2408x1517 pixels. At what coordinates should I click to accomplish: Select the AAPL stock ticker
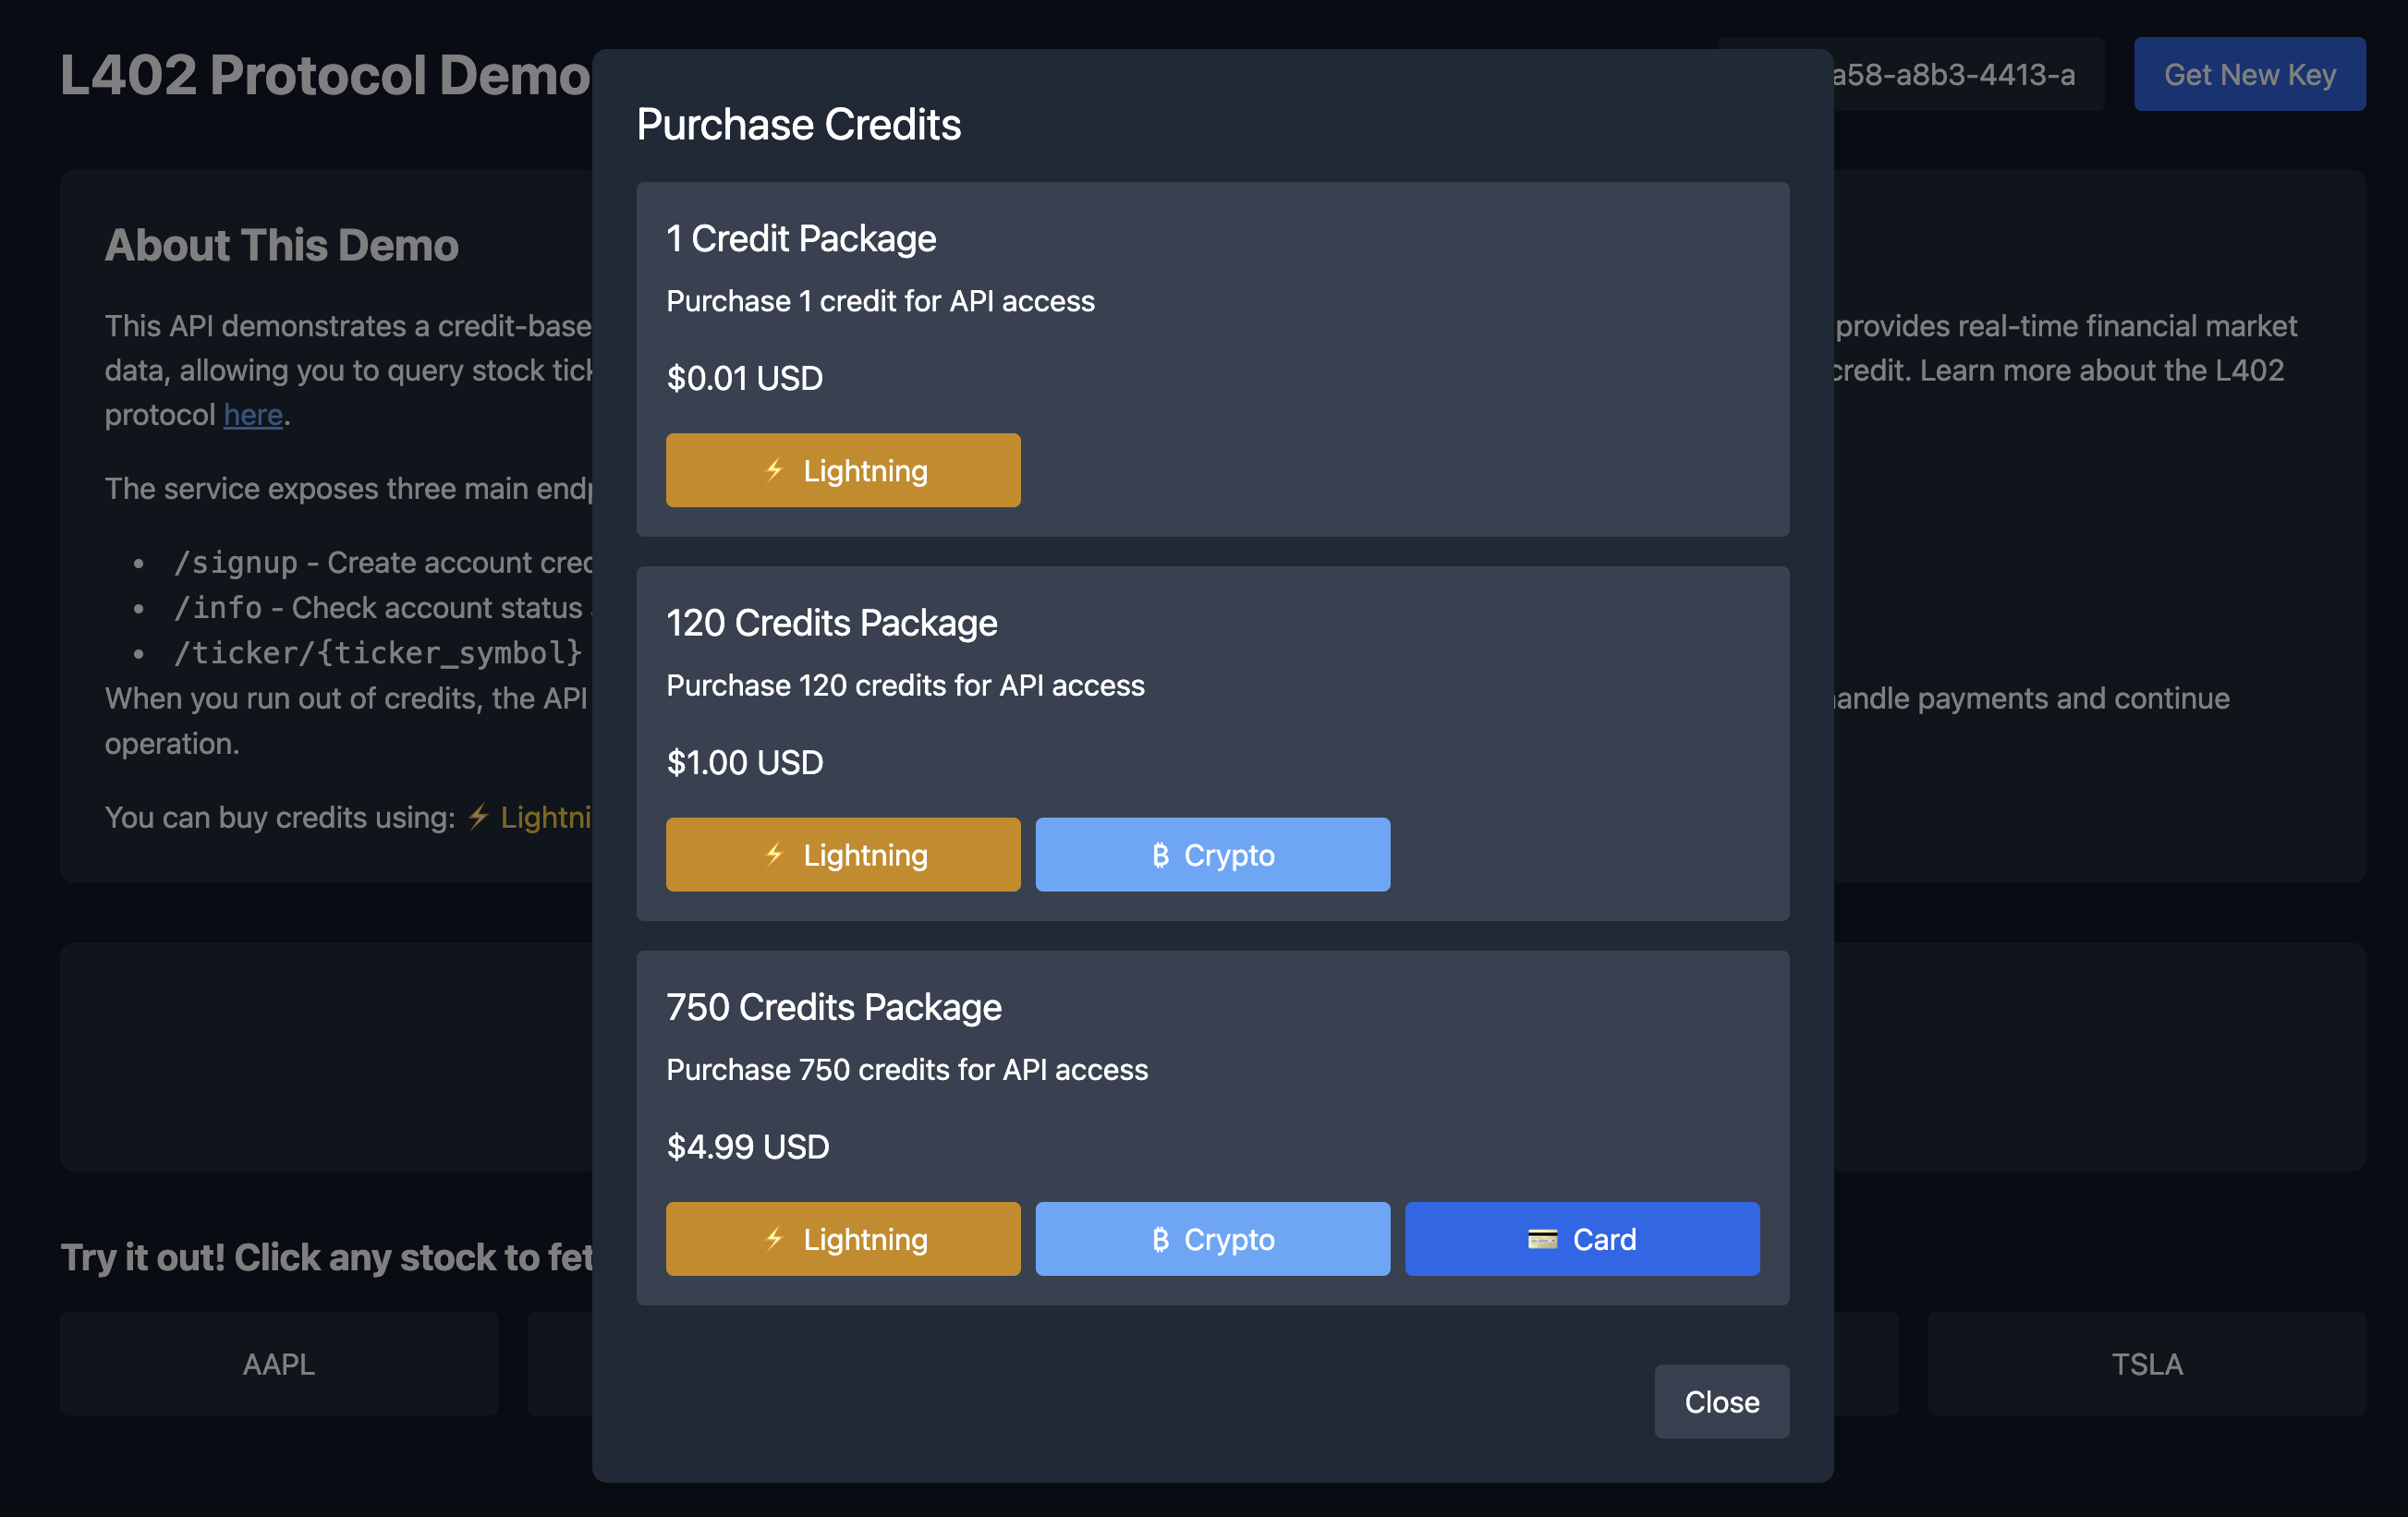click(x=279, y=1363)
